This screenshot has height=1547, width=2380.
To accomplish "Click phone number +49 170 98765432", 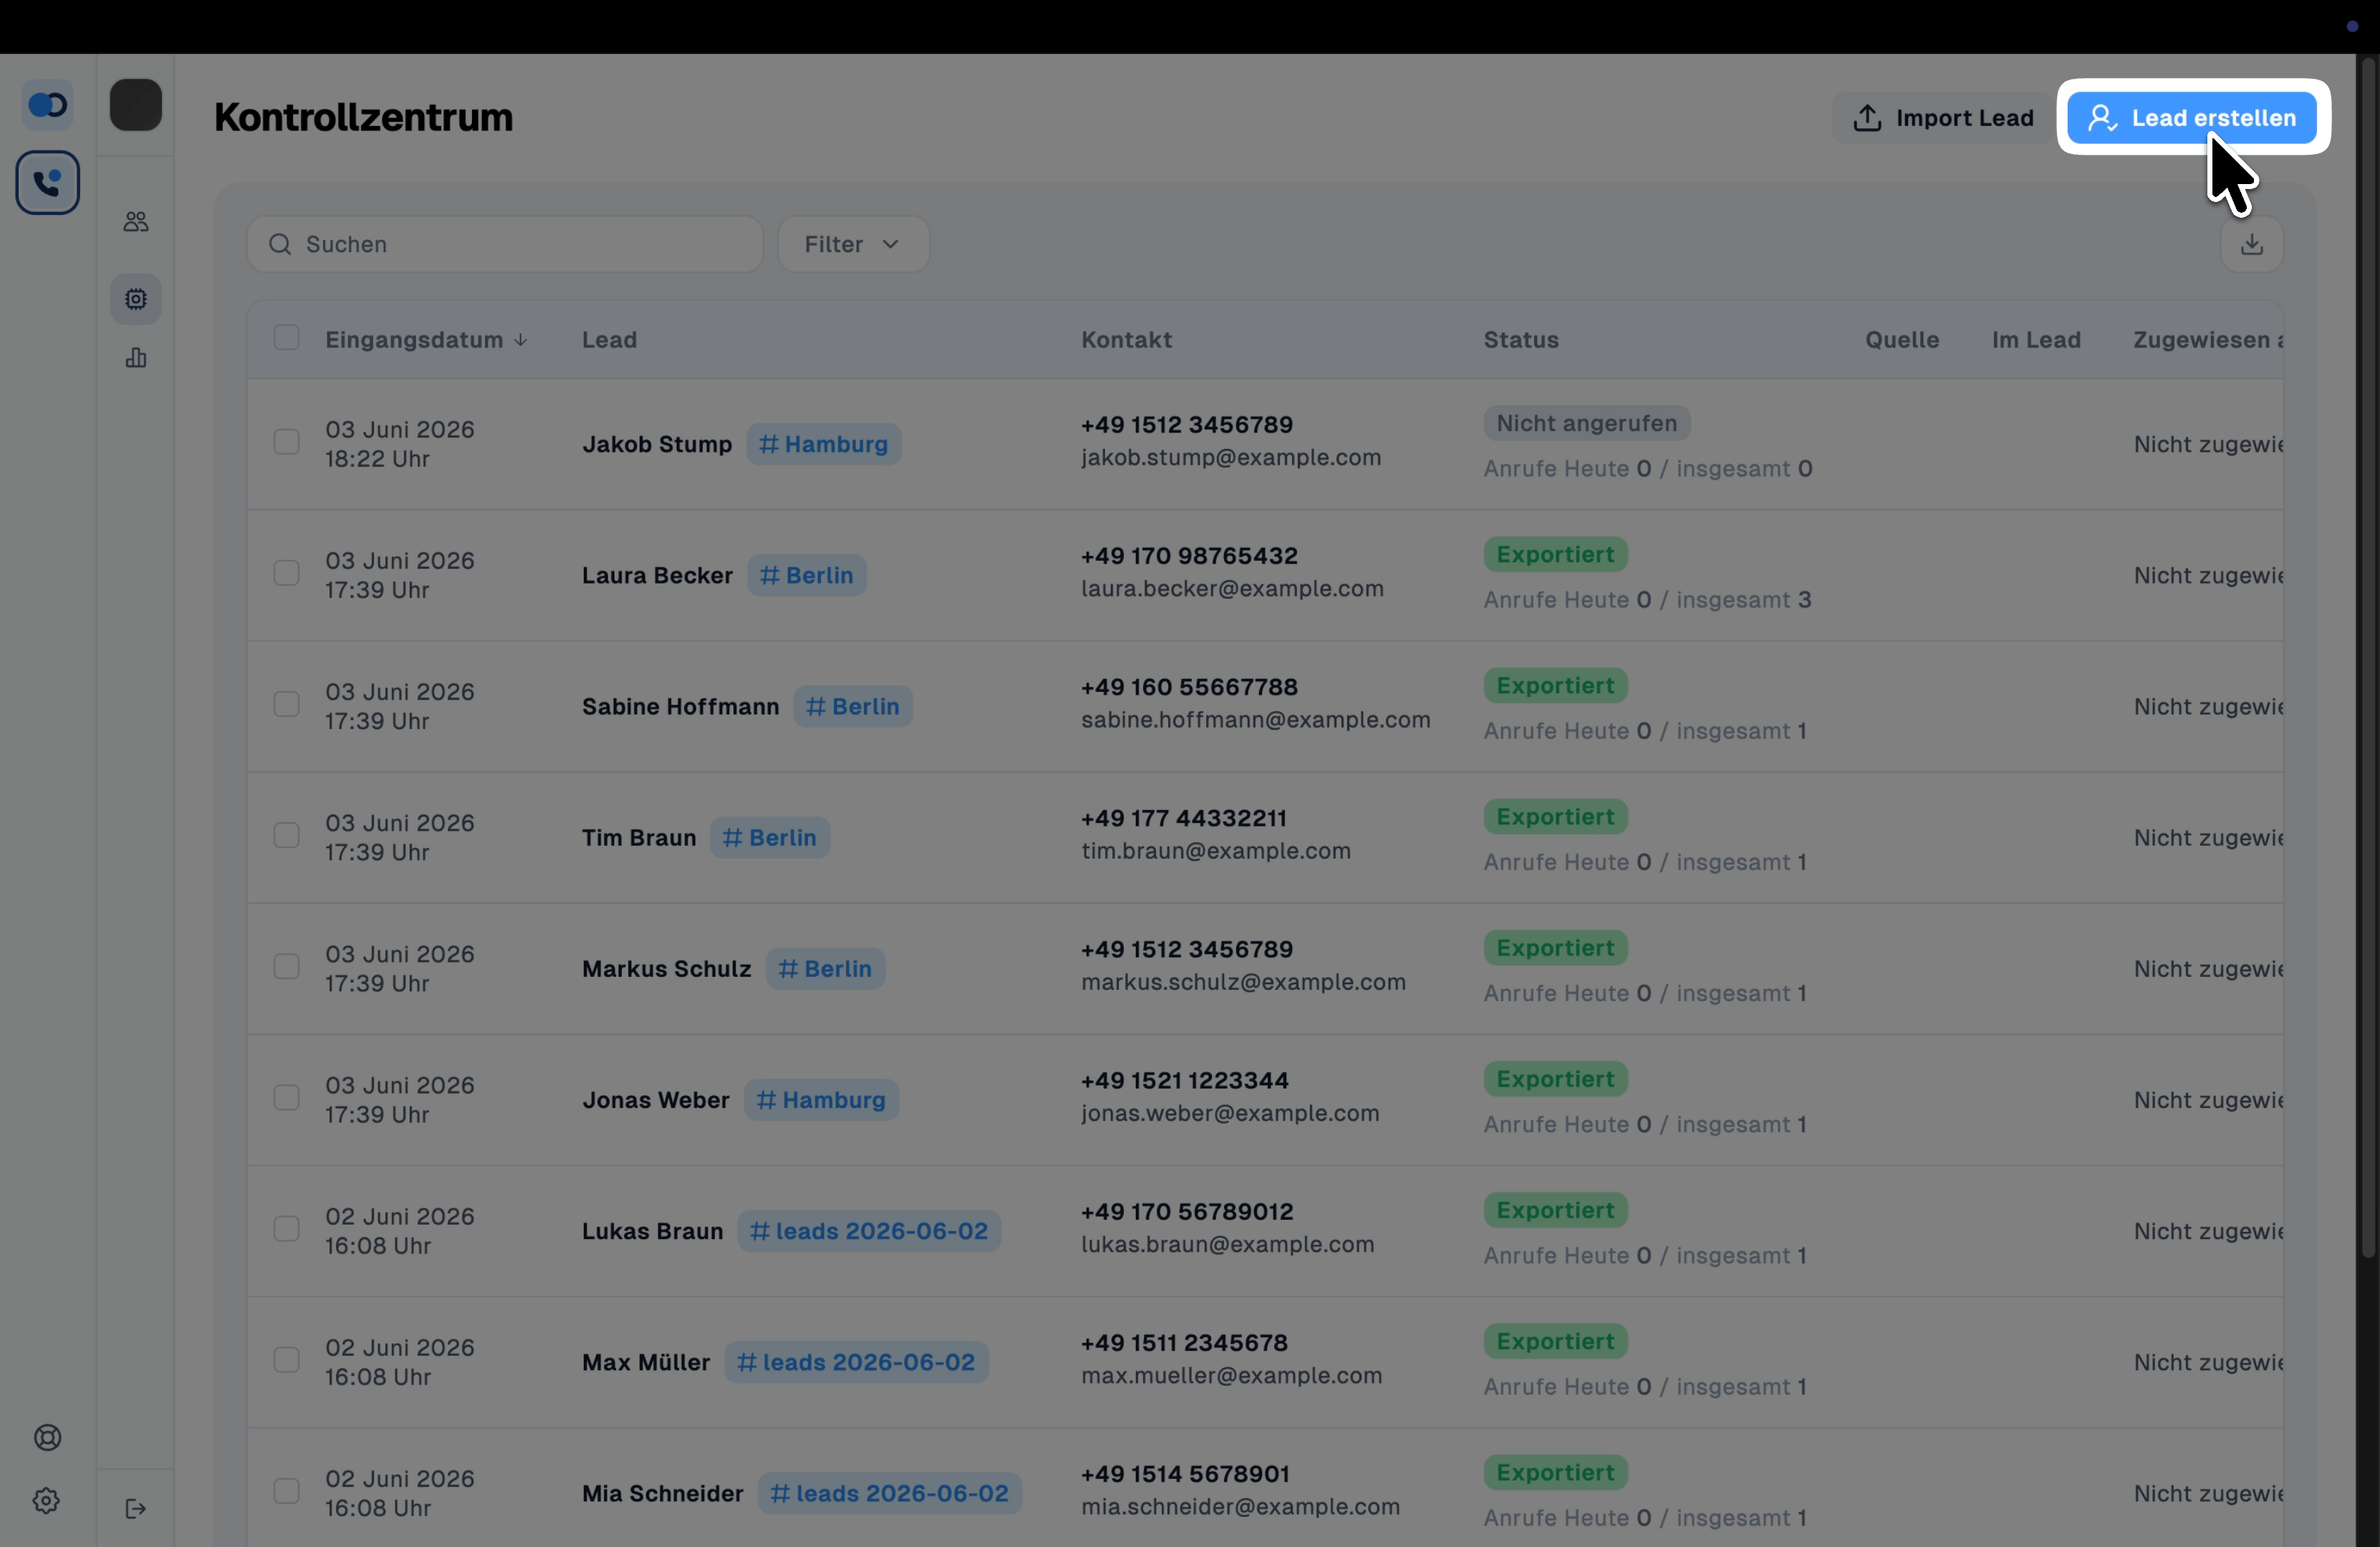I will click(x=1189, y=555).
